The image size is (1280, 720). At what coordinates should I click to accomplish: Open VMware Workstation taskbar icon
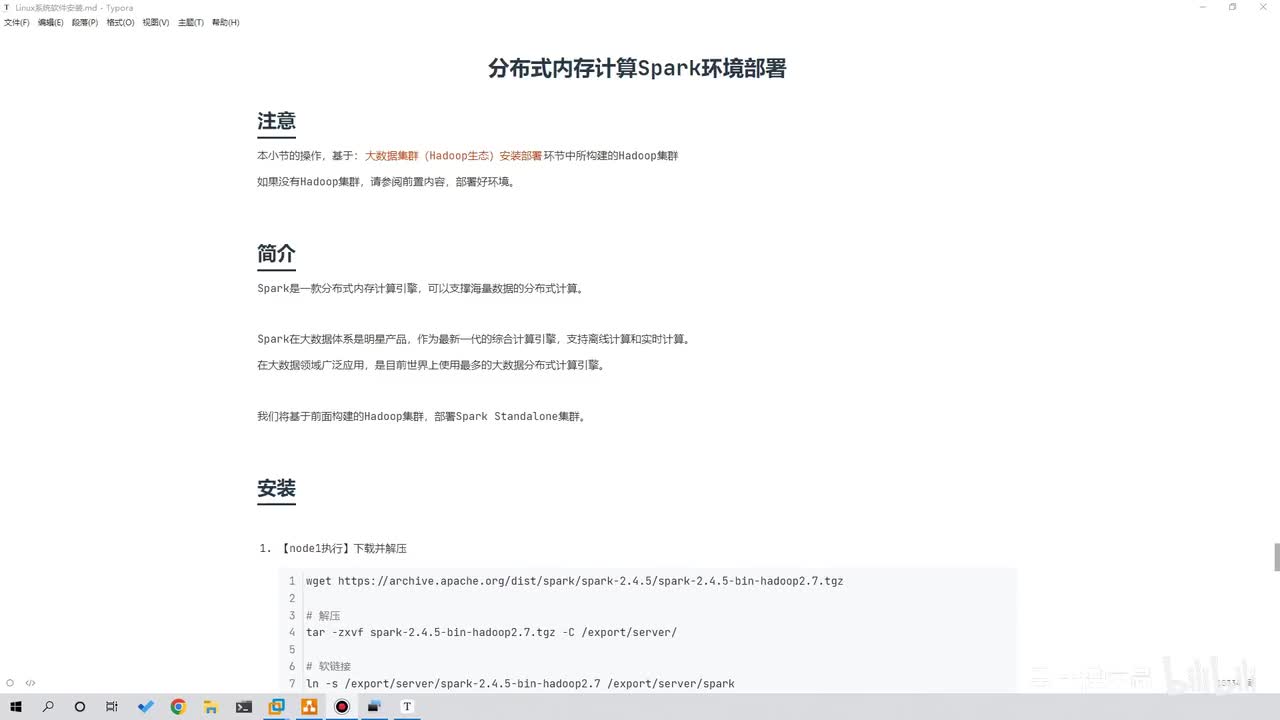coord(277,706)
